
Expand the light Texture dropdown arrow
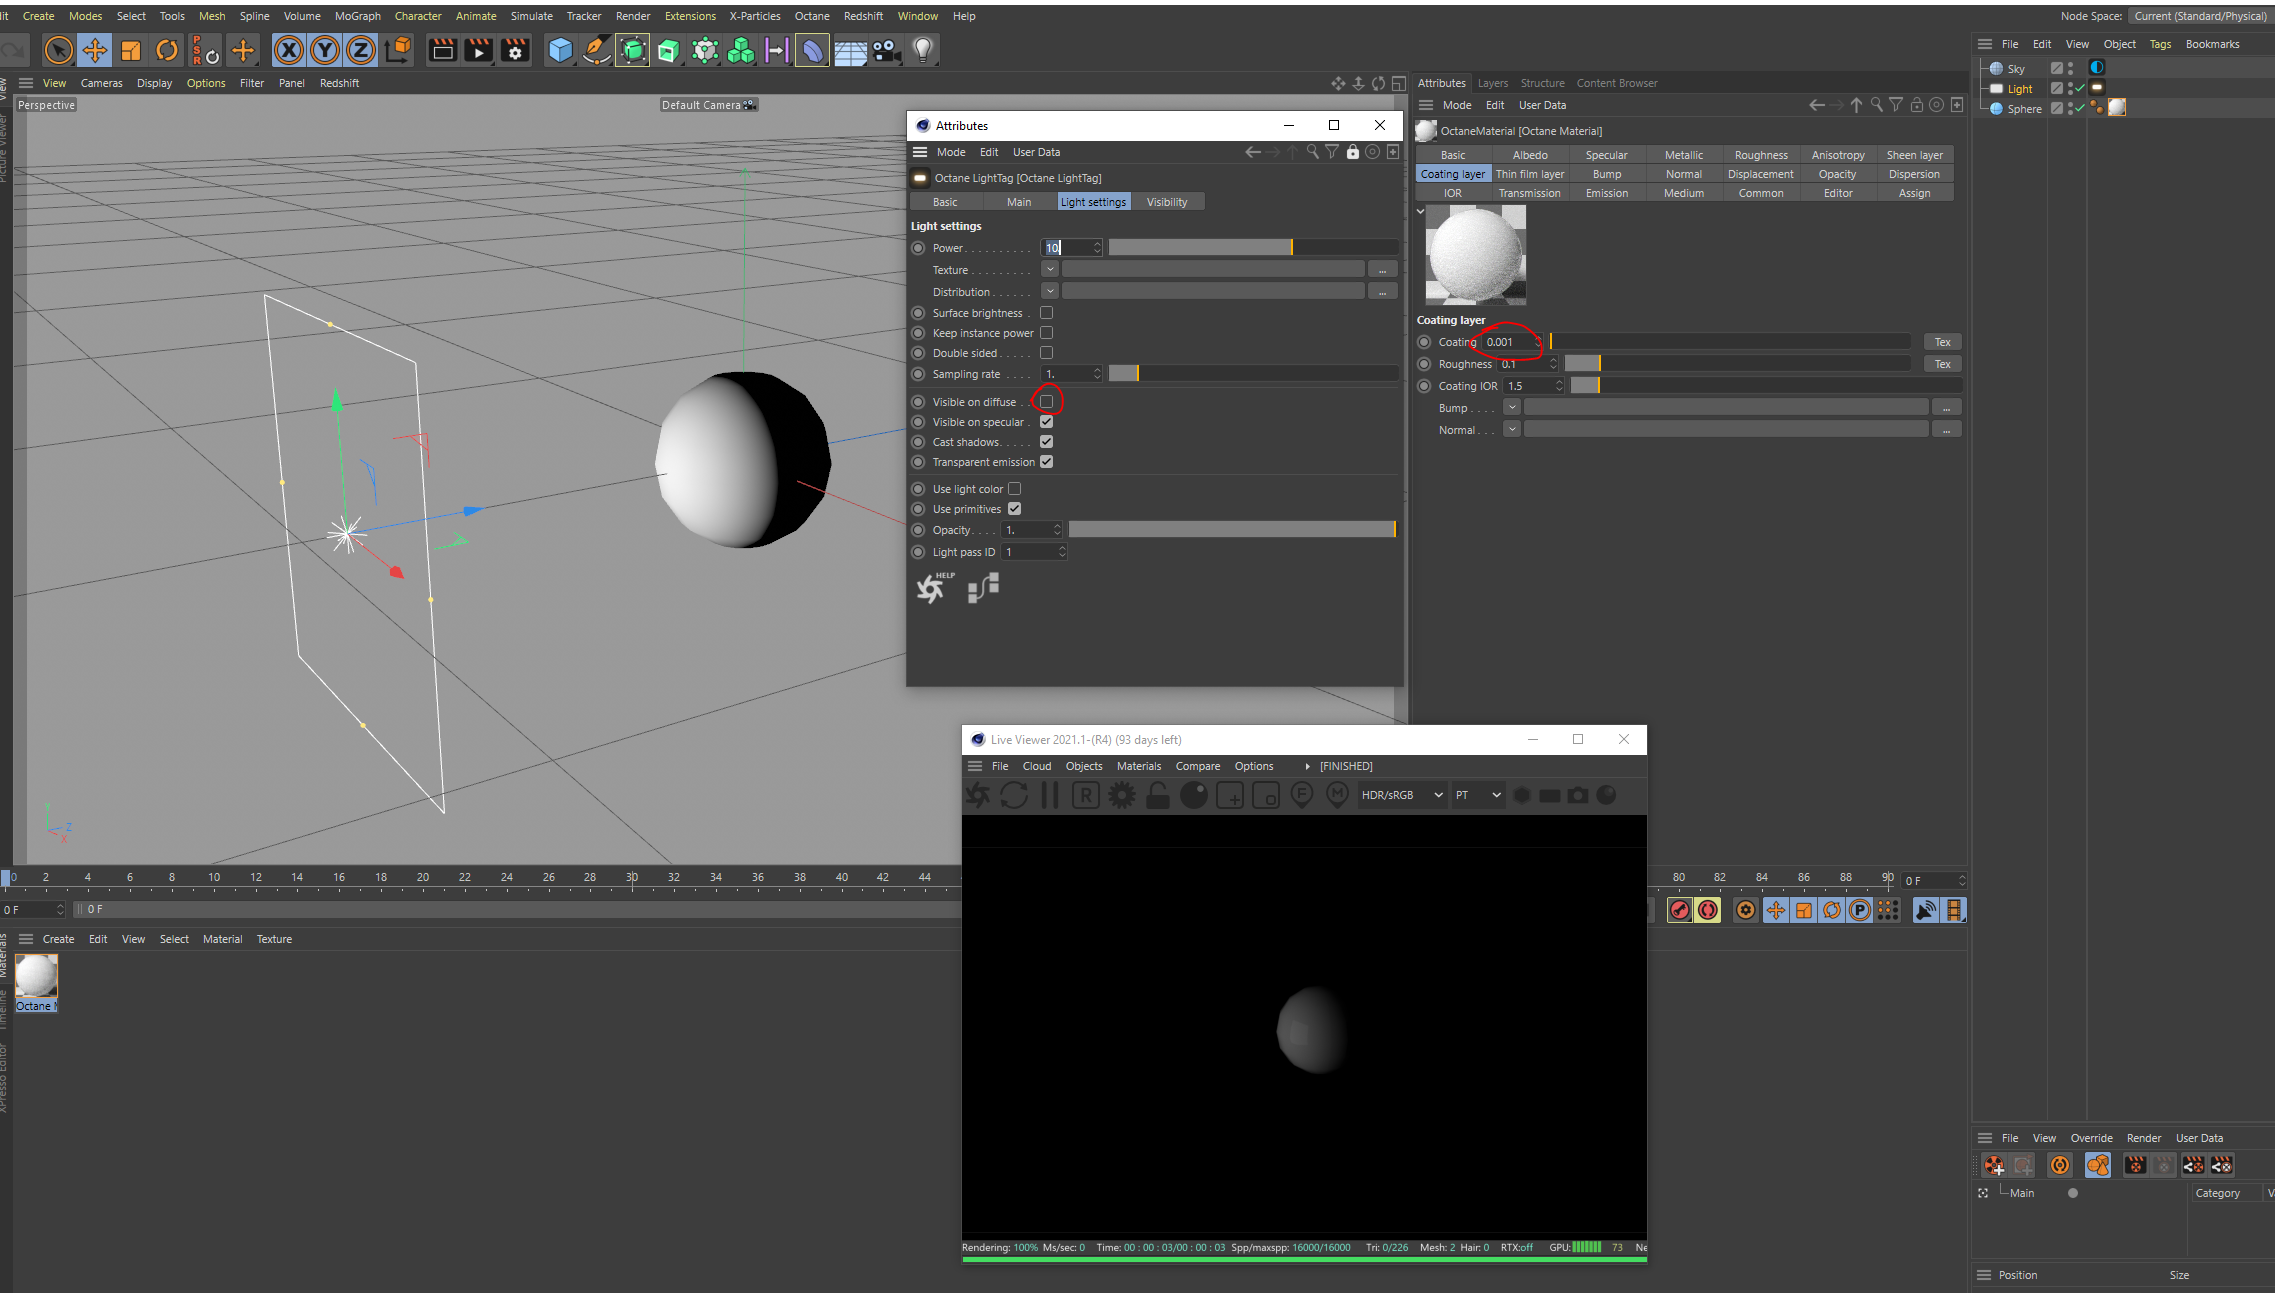click(x=1049, y=269)
